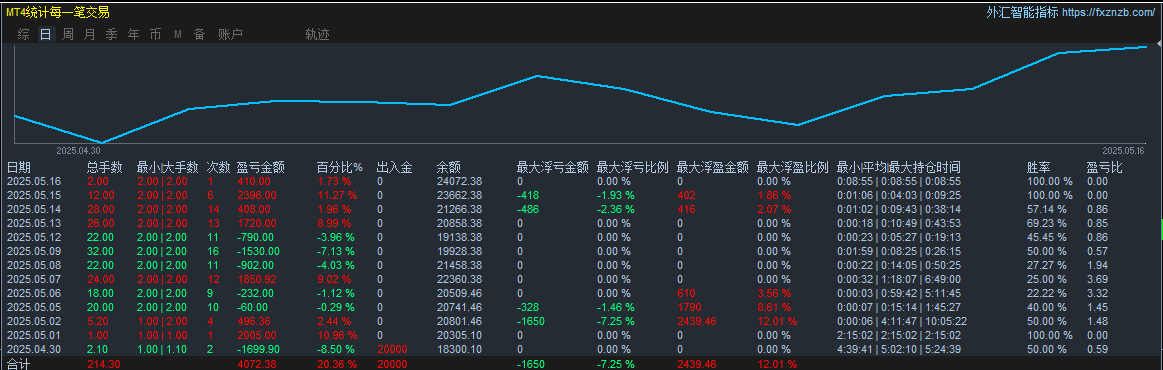This screenshot has width=1163, height=370.
Task: Click the trade count 16
Action: [213, 251]
